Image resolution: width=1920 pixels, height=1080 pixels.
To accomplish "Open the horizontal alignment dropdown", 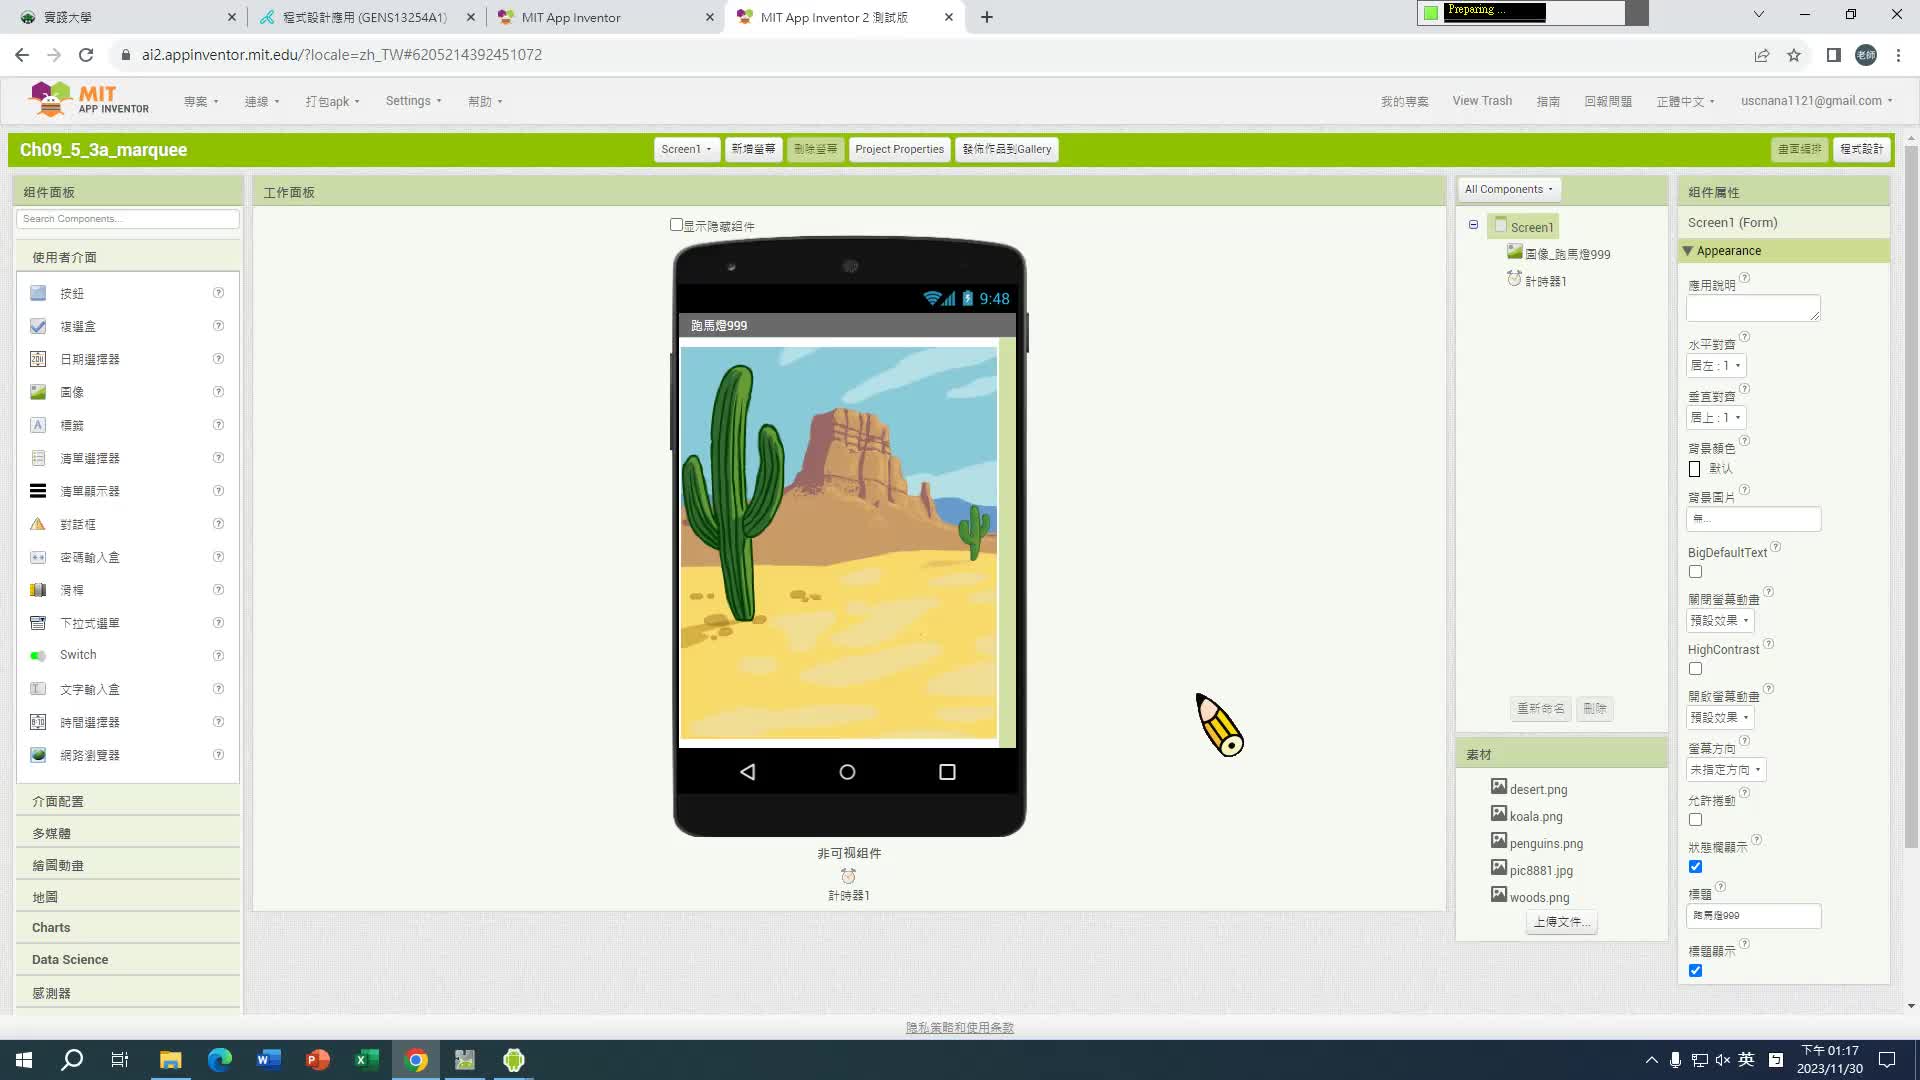I will tap(1716, 366).
